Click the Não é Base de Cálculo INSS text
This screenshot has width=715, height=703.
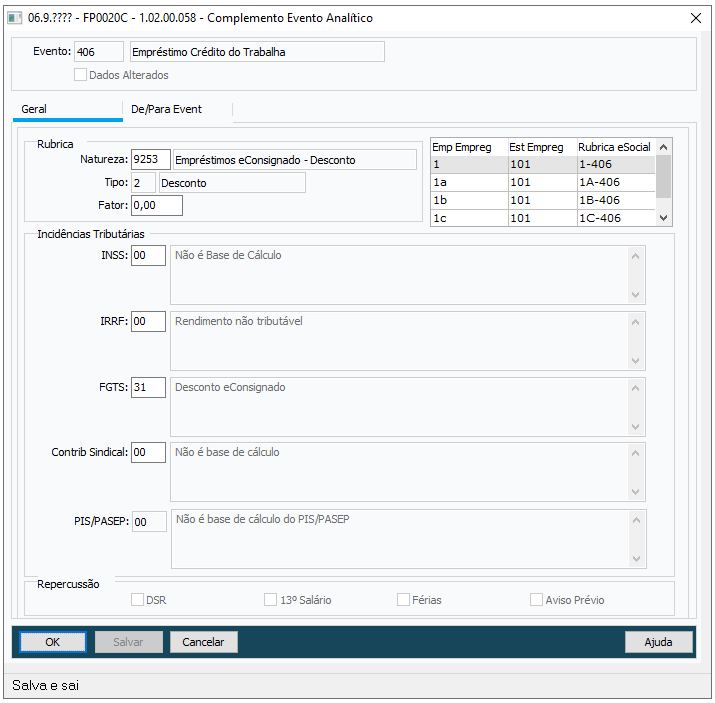coord(228,255)
